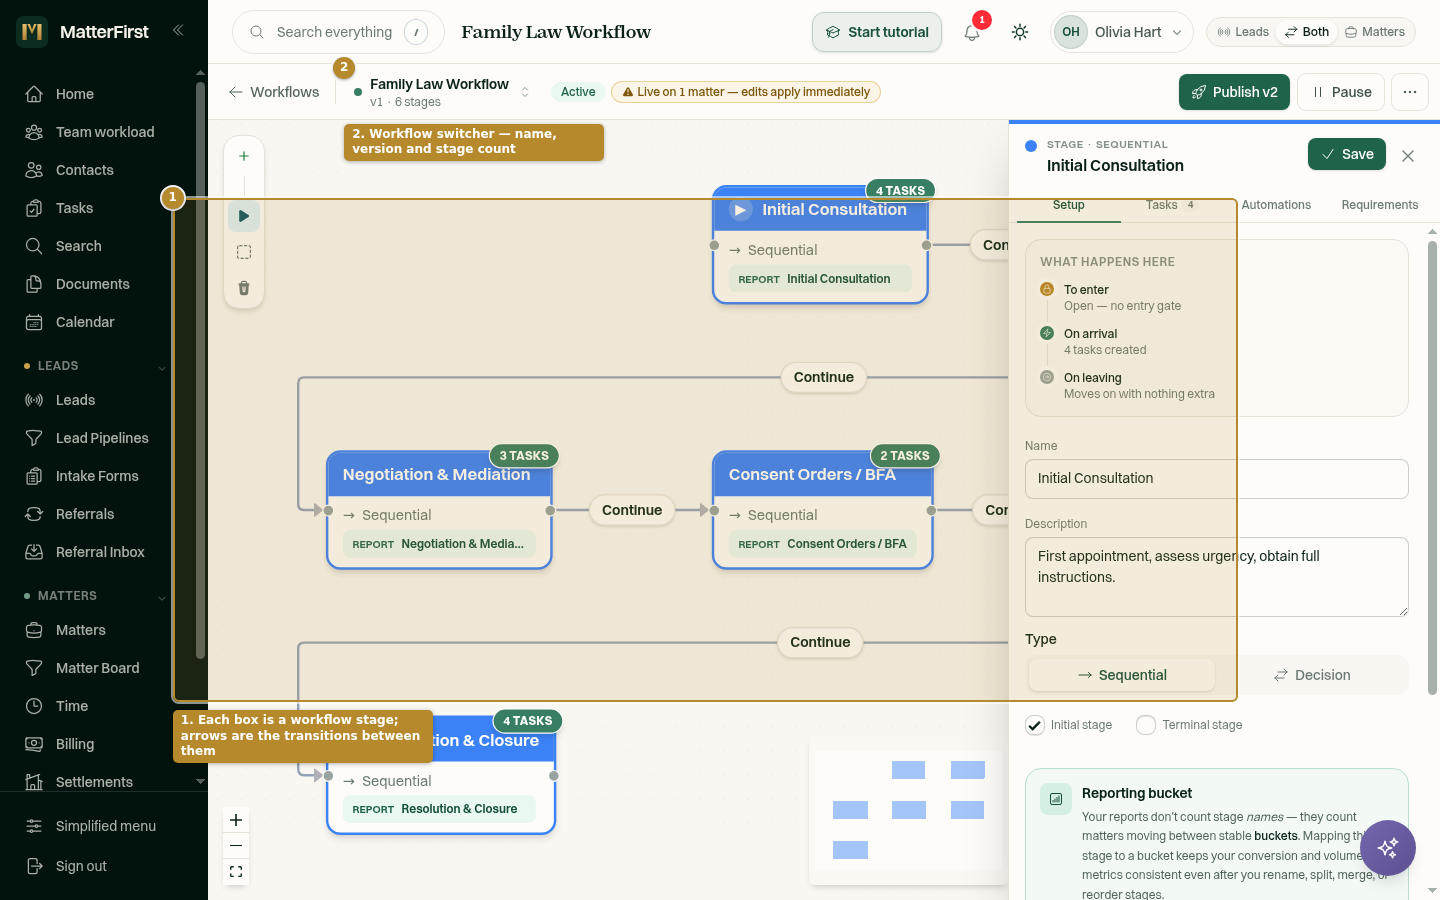Viewport: 1440px width, 900px height.
Task: Click the add stage plus tool
Action: [244, 156]
